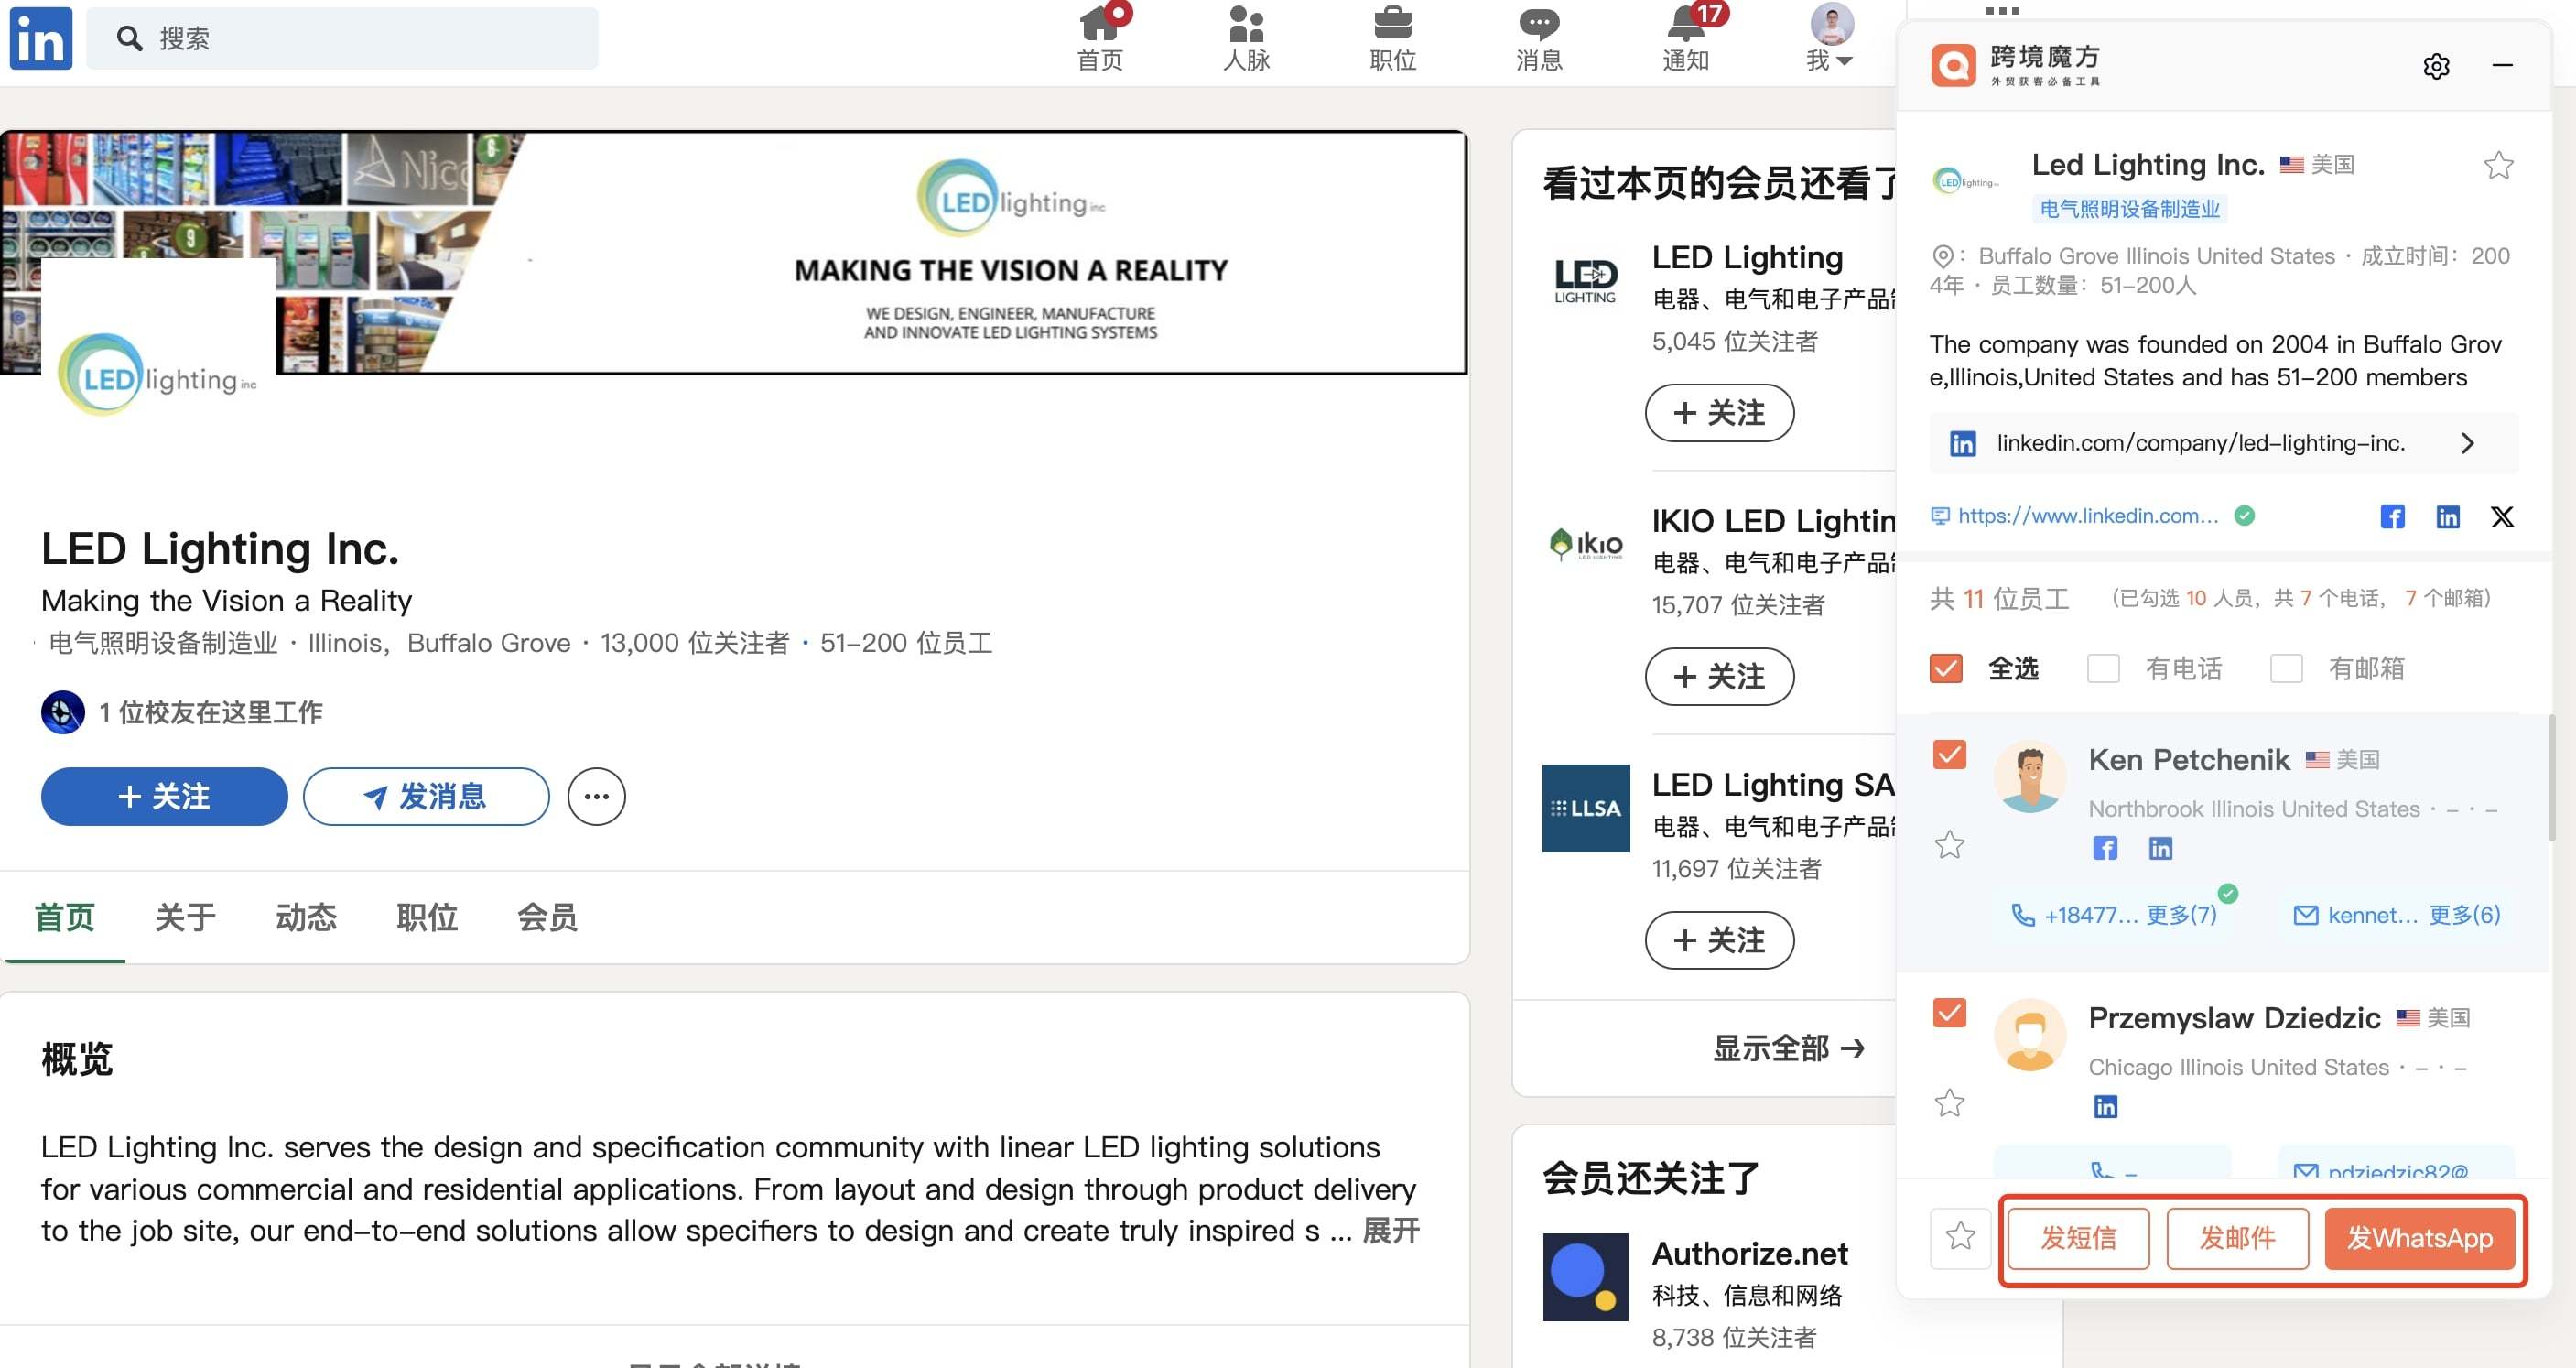Click Przemyslaw Dziedzic's avatar
Screen dimensions: 2576x1368
2029,1035
